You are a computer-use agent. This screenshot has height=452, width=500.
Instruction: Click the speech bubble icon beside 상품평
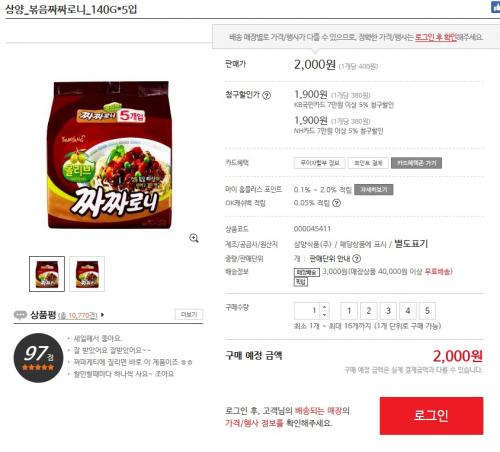point(20,314)
